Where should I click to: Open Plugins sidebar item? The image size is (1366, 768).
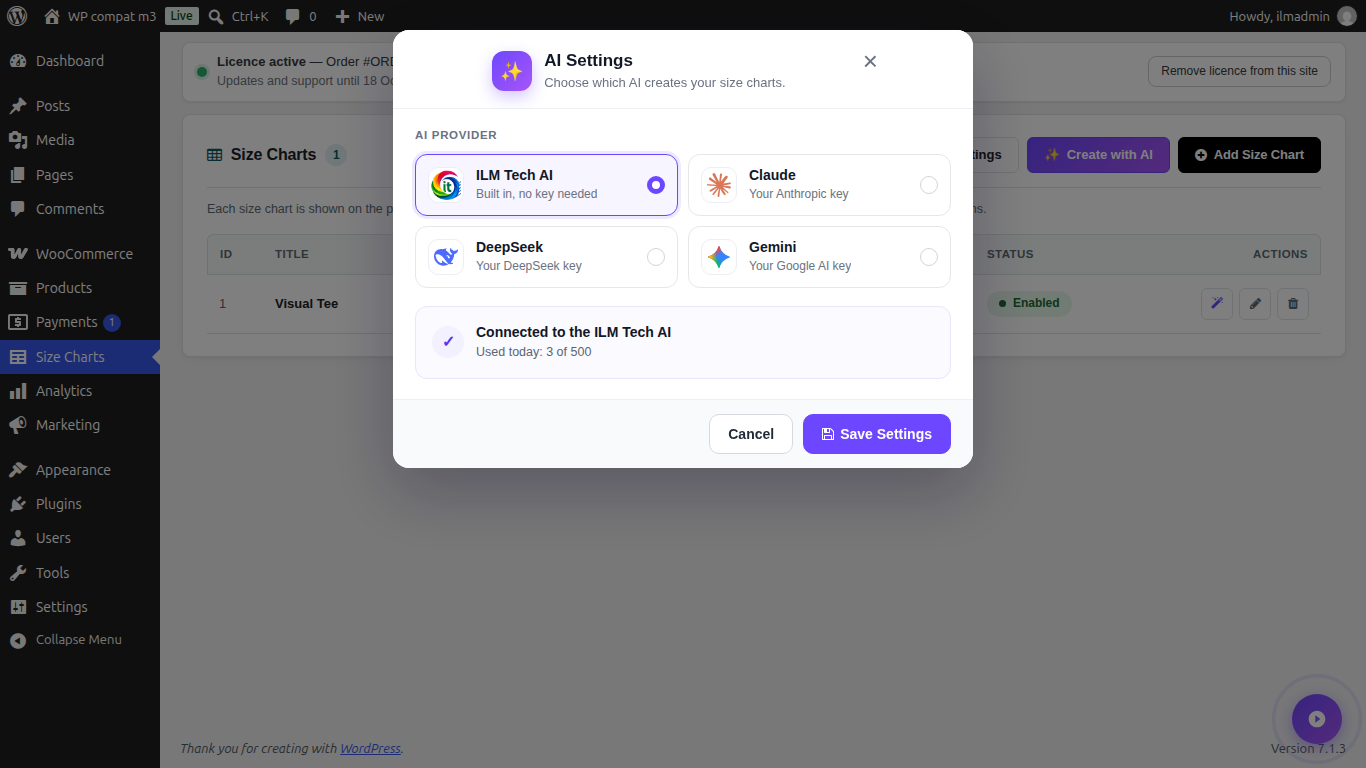[x=80, y=504]
